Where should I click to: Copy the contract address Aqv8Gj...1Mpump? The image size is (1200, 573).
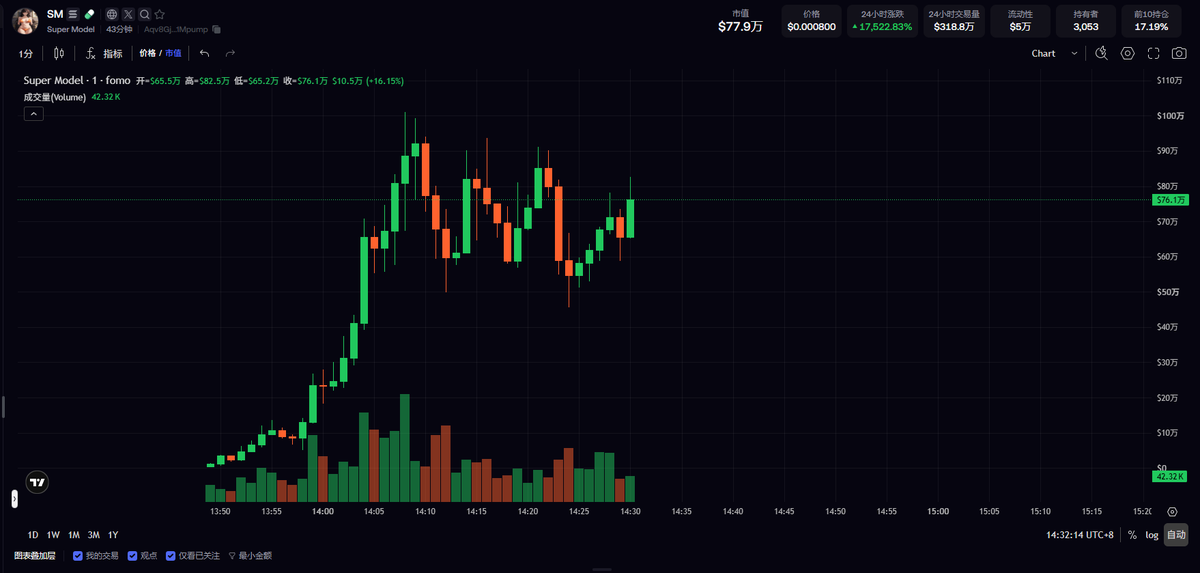tap(216, 30)
